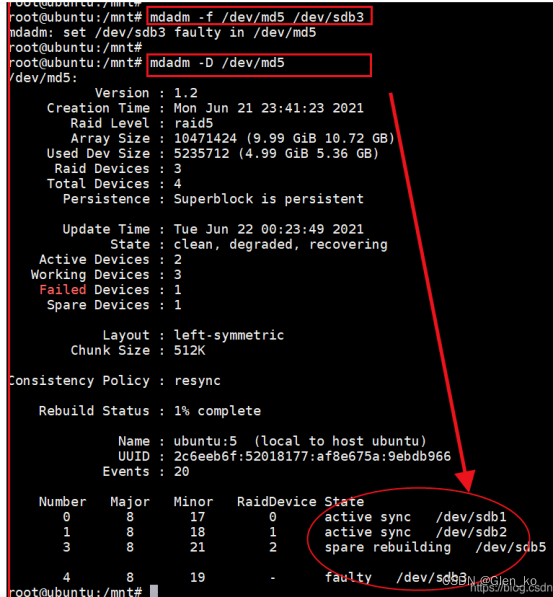
Task: Click the Creation Time value
Action: (269, 108)
